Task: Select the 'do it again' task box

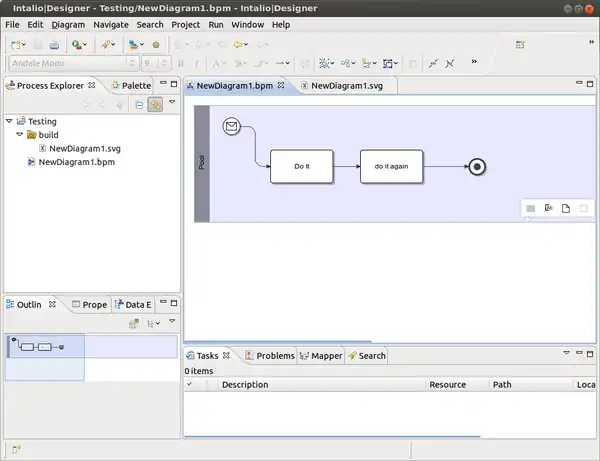Action: pos(391,166)
